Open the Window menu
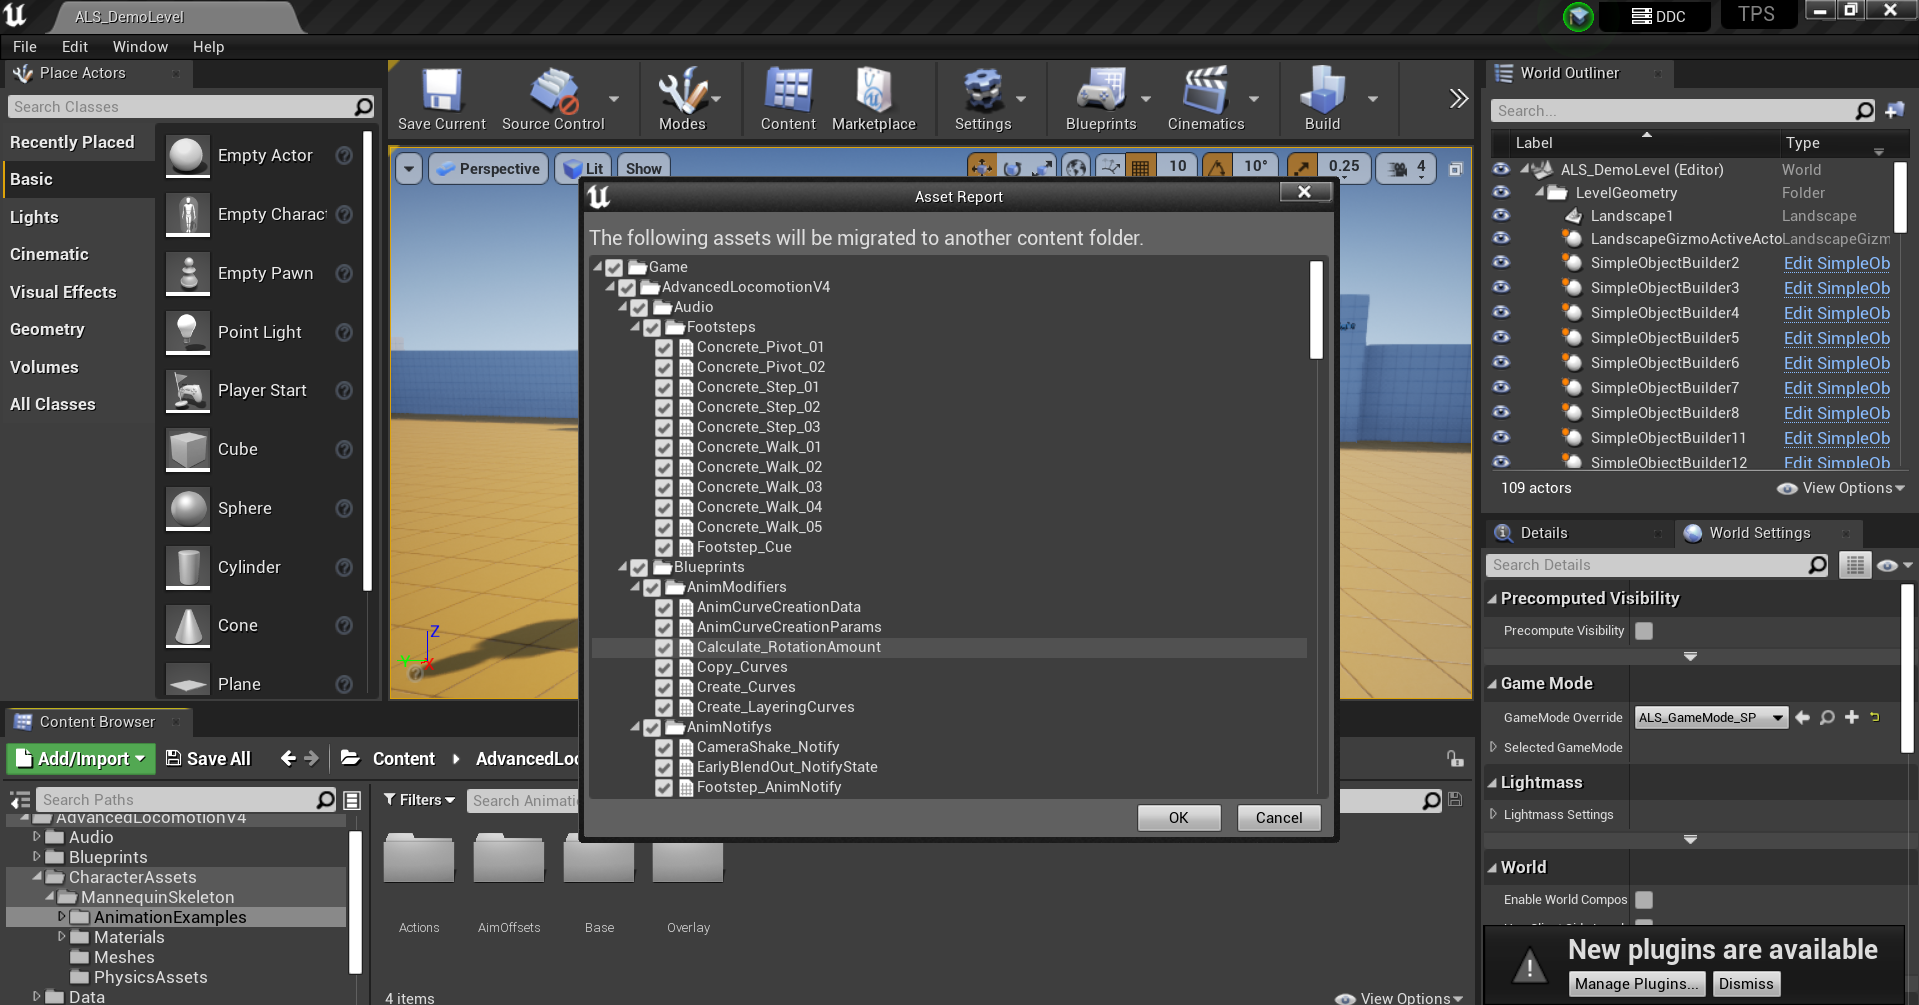This screenshot has height=1005, width=1919. pos(140,47)
